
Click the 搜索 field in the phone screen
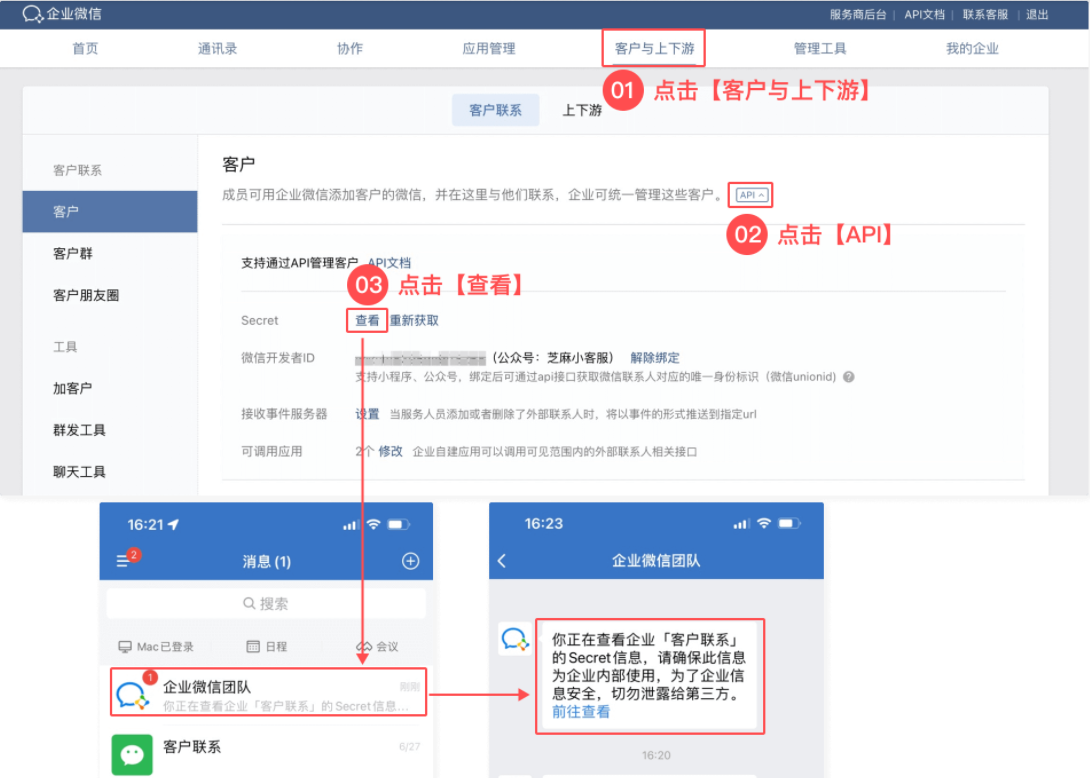coord(266,603)
